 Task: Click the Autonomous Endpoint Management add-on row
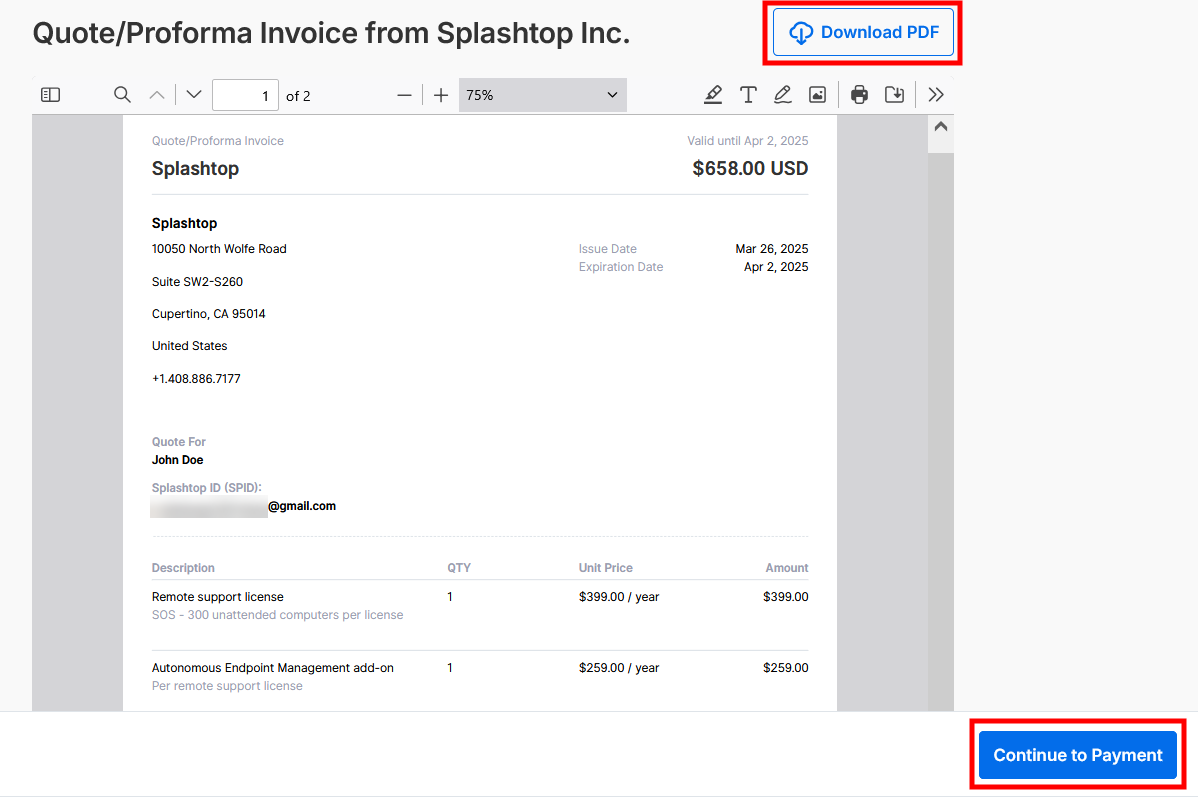pyautogui.click(x=273, y=667)
